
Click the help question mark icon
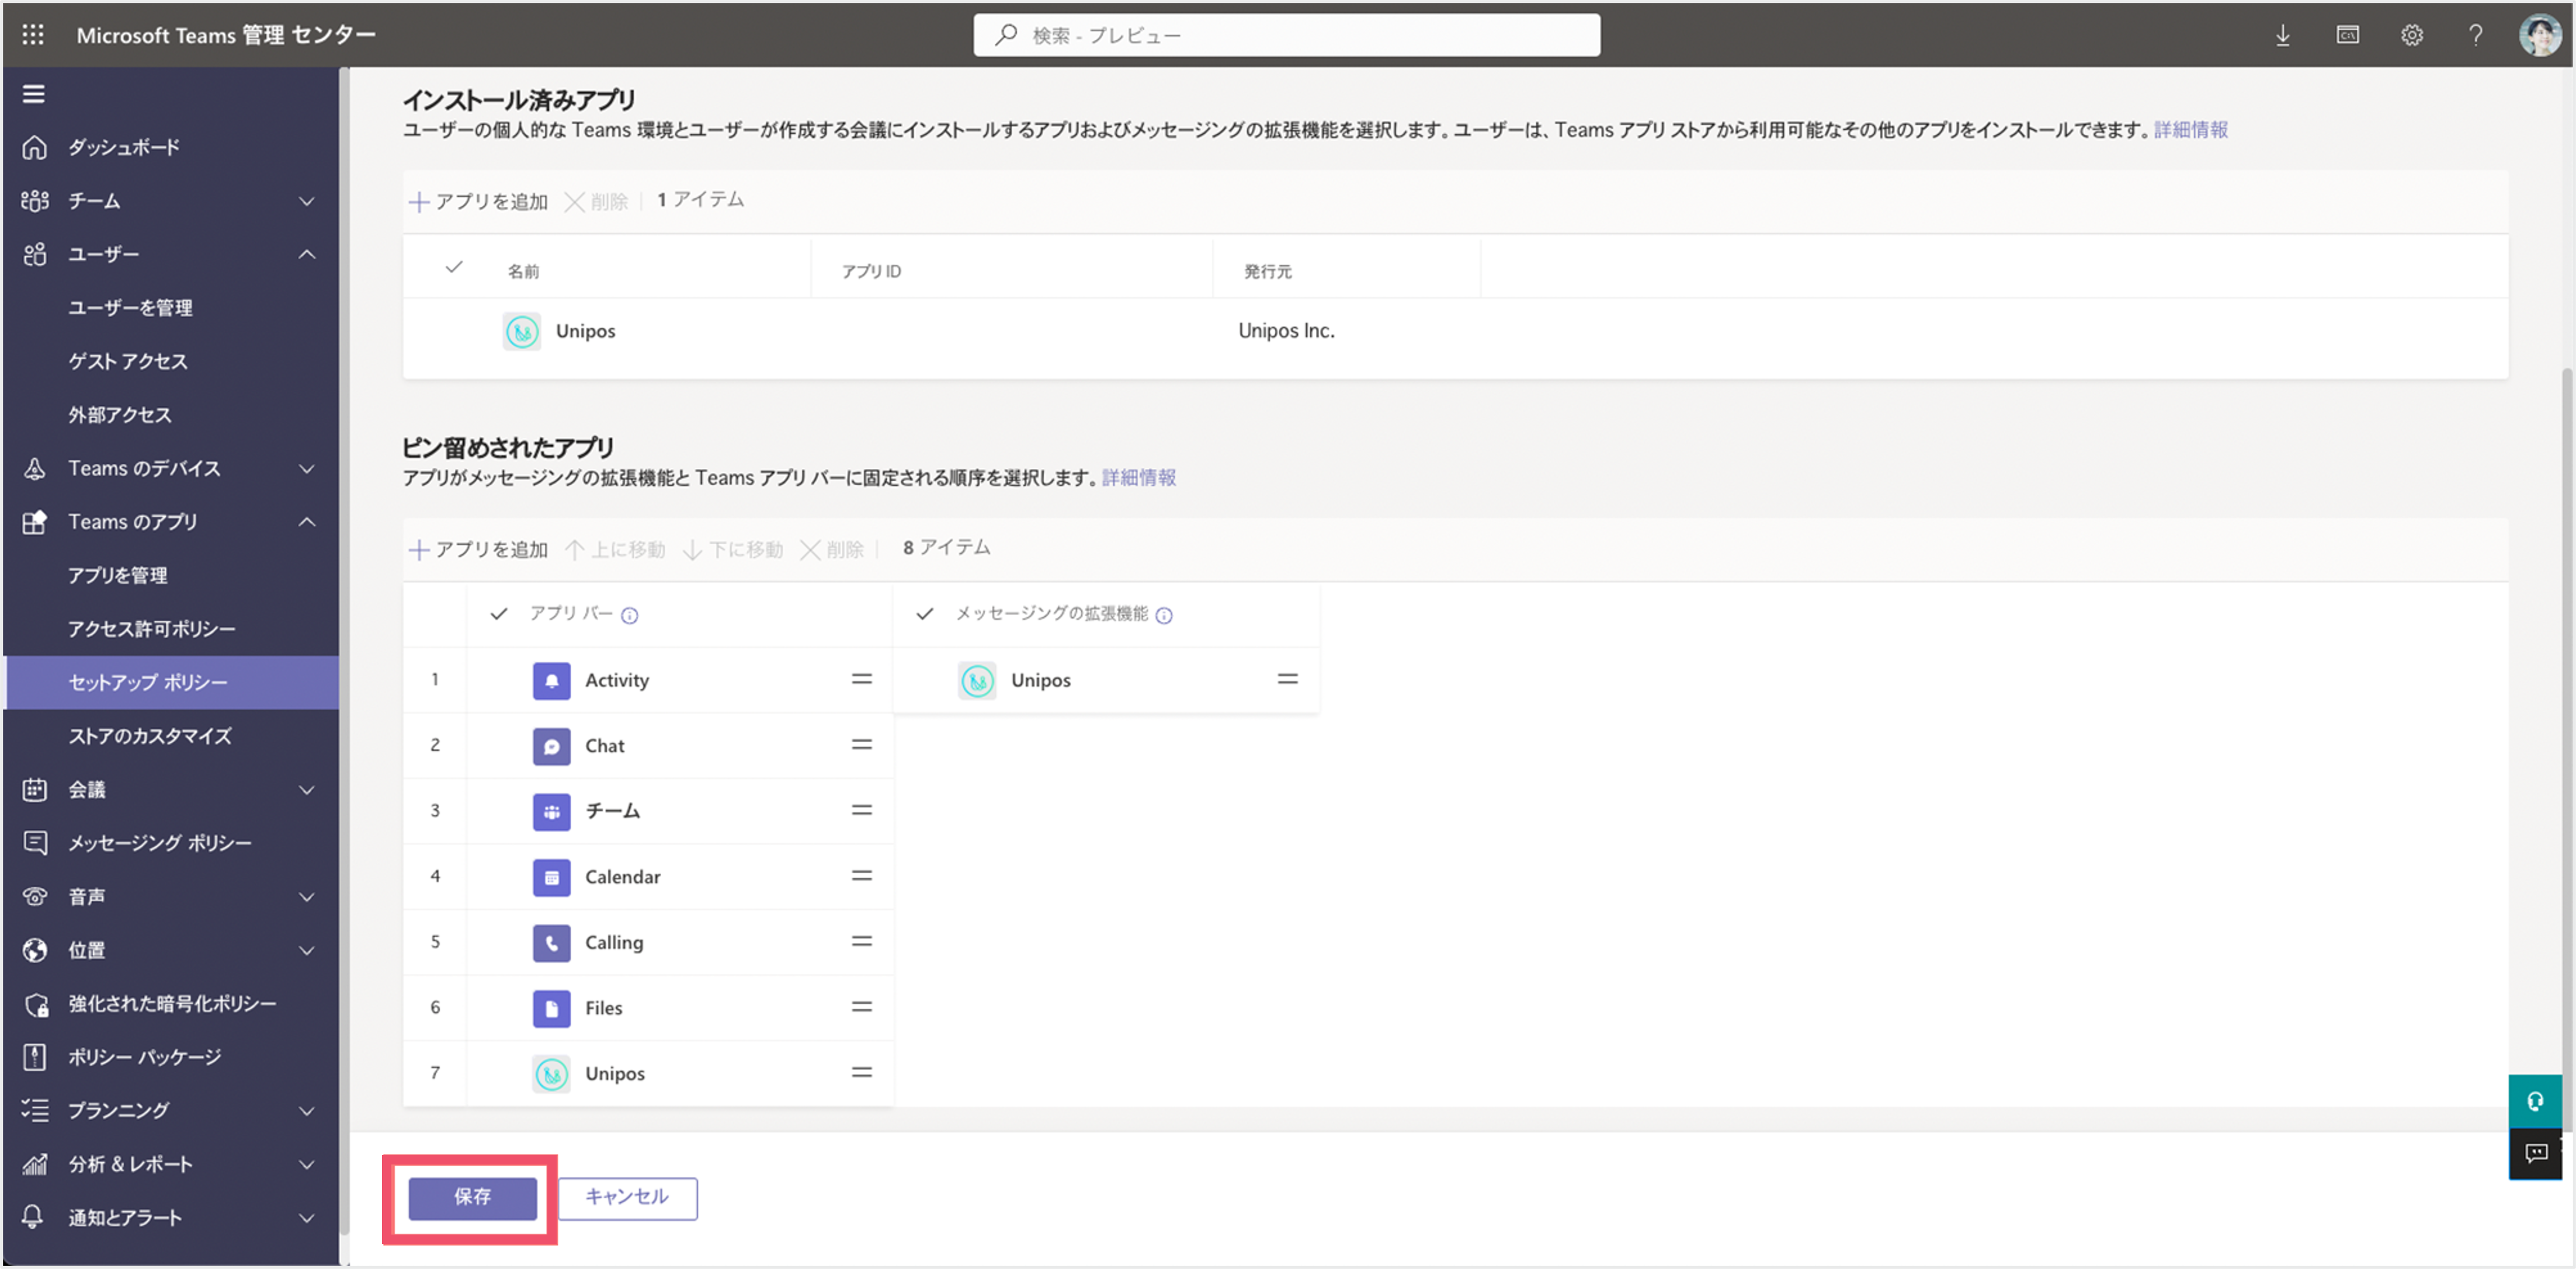[x=2475, y=35]
